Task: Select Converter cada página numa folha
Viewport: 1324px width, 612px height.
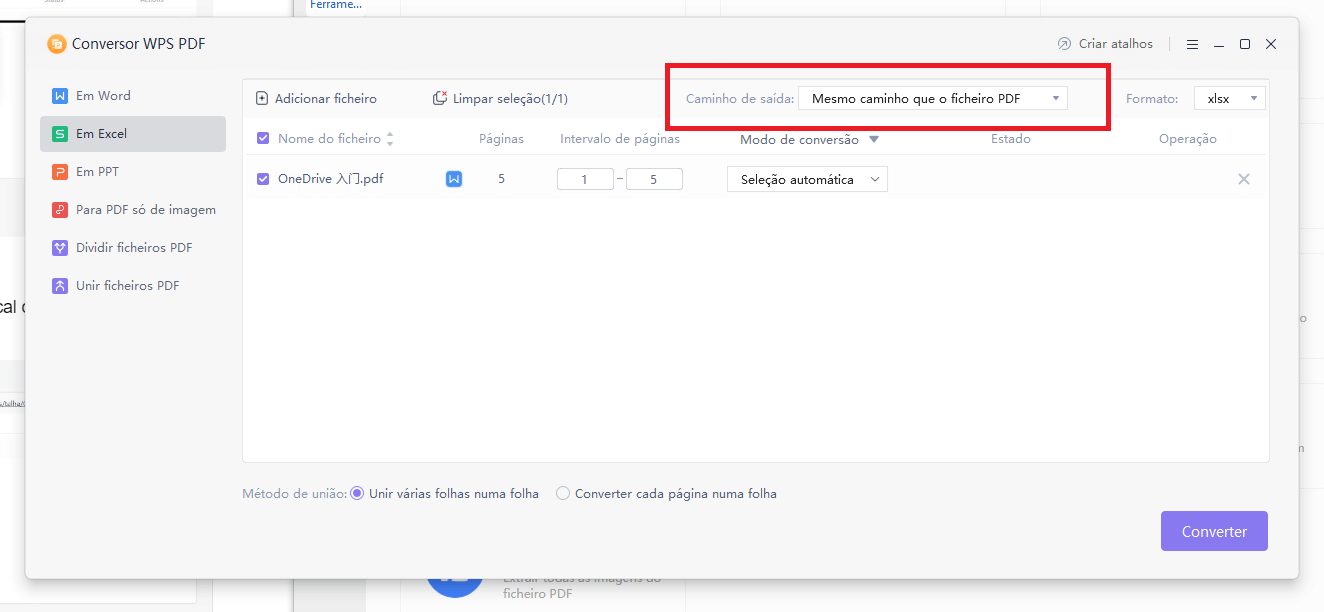Action: 667,493
